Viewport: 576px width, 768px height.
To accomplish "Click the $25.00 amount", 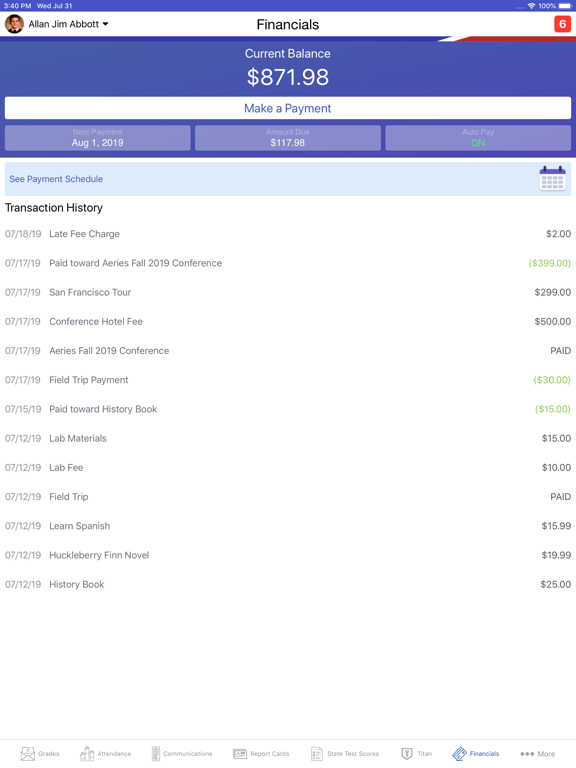I will 555,584.
